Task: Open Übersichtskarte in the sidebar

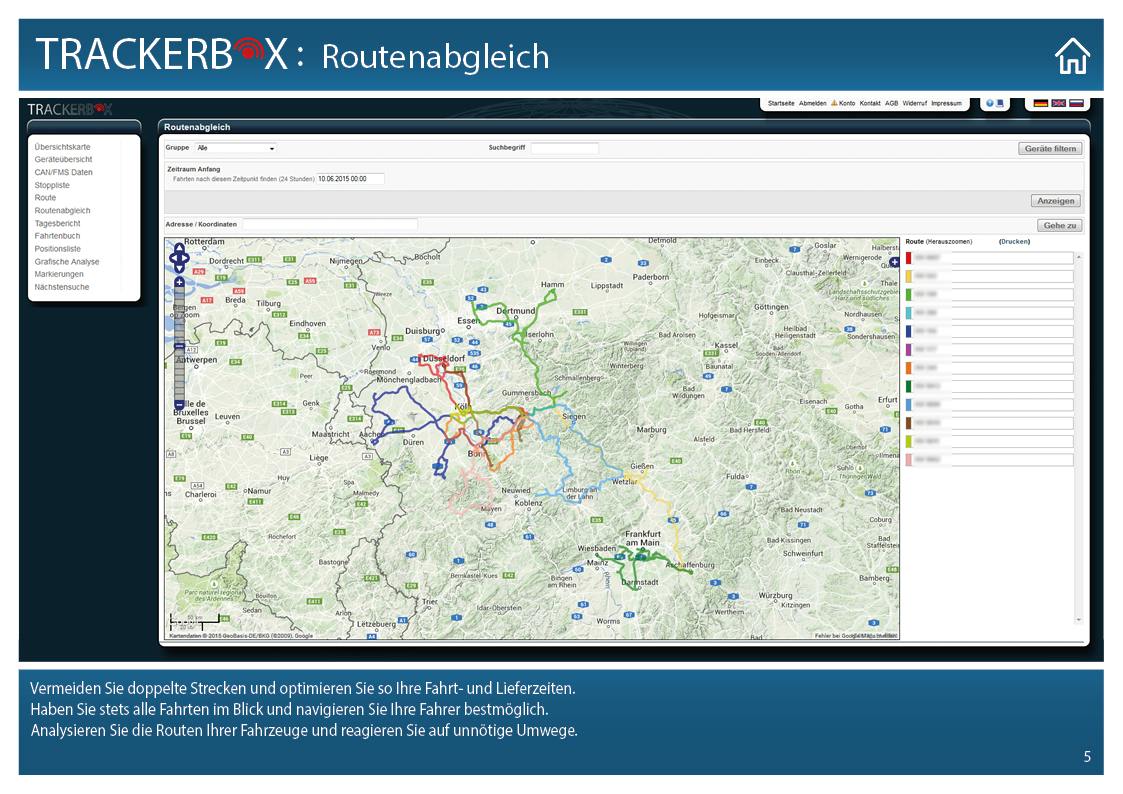Action: 62,147
